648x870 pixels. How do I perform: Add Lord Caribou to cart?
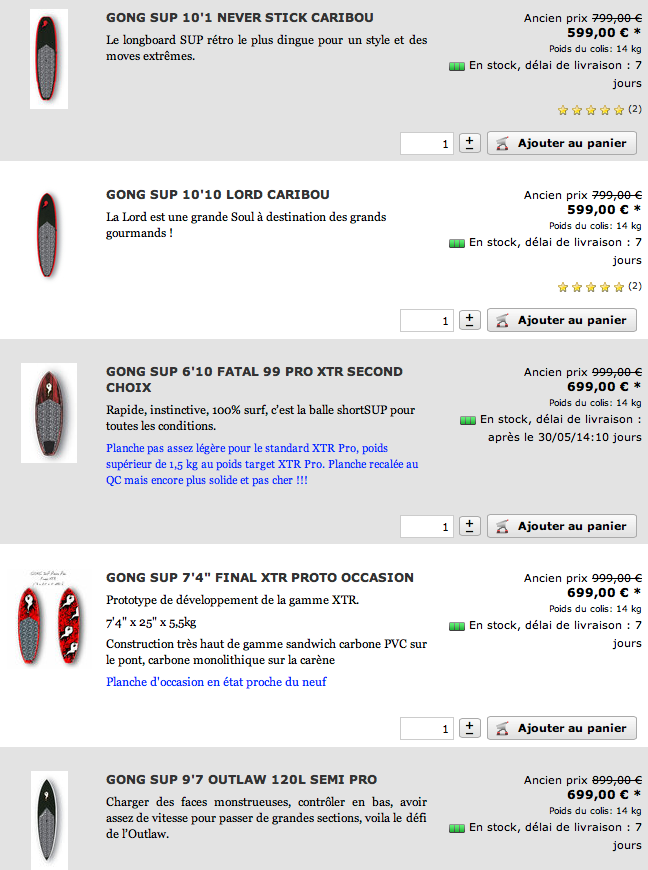[561, 320]
